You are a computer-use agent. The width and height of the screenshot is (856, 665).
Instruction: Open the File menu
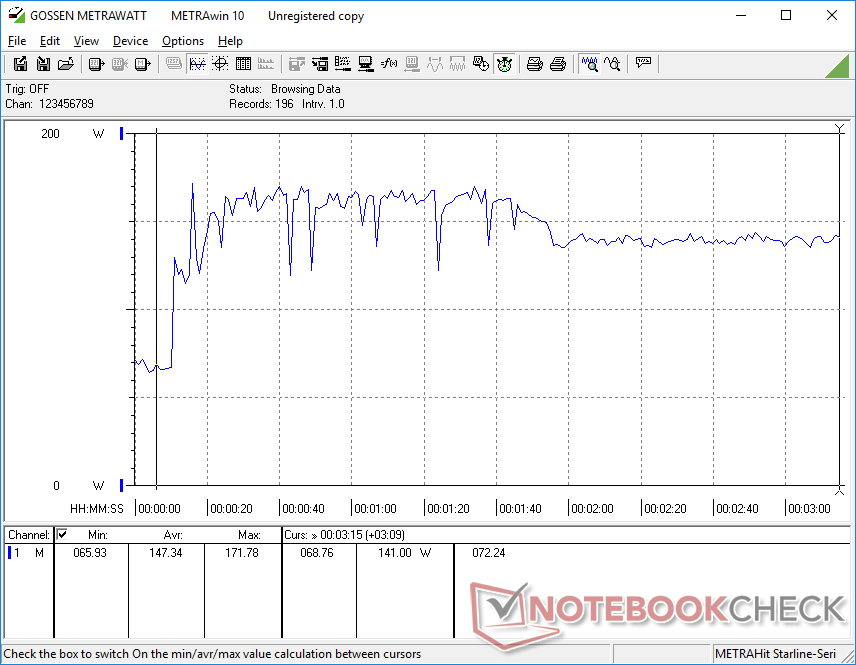click(17, 41)
